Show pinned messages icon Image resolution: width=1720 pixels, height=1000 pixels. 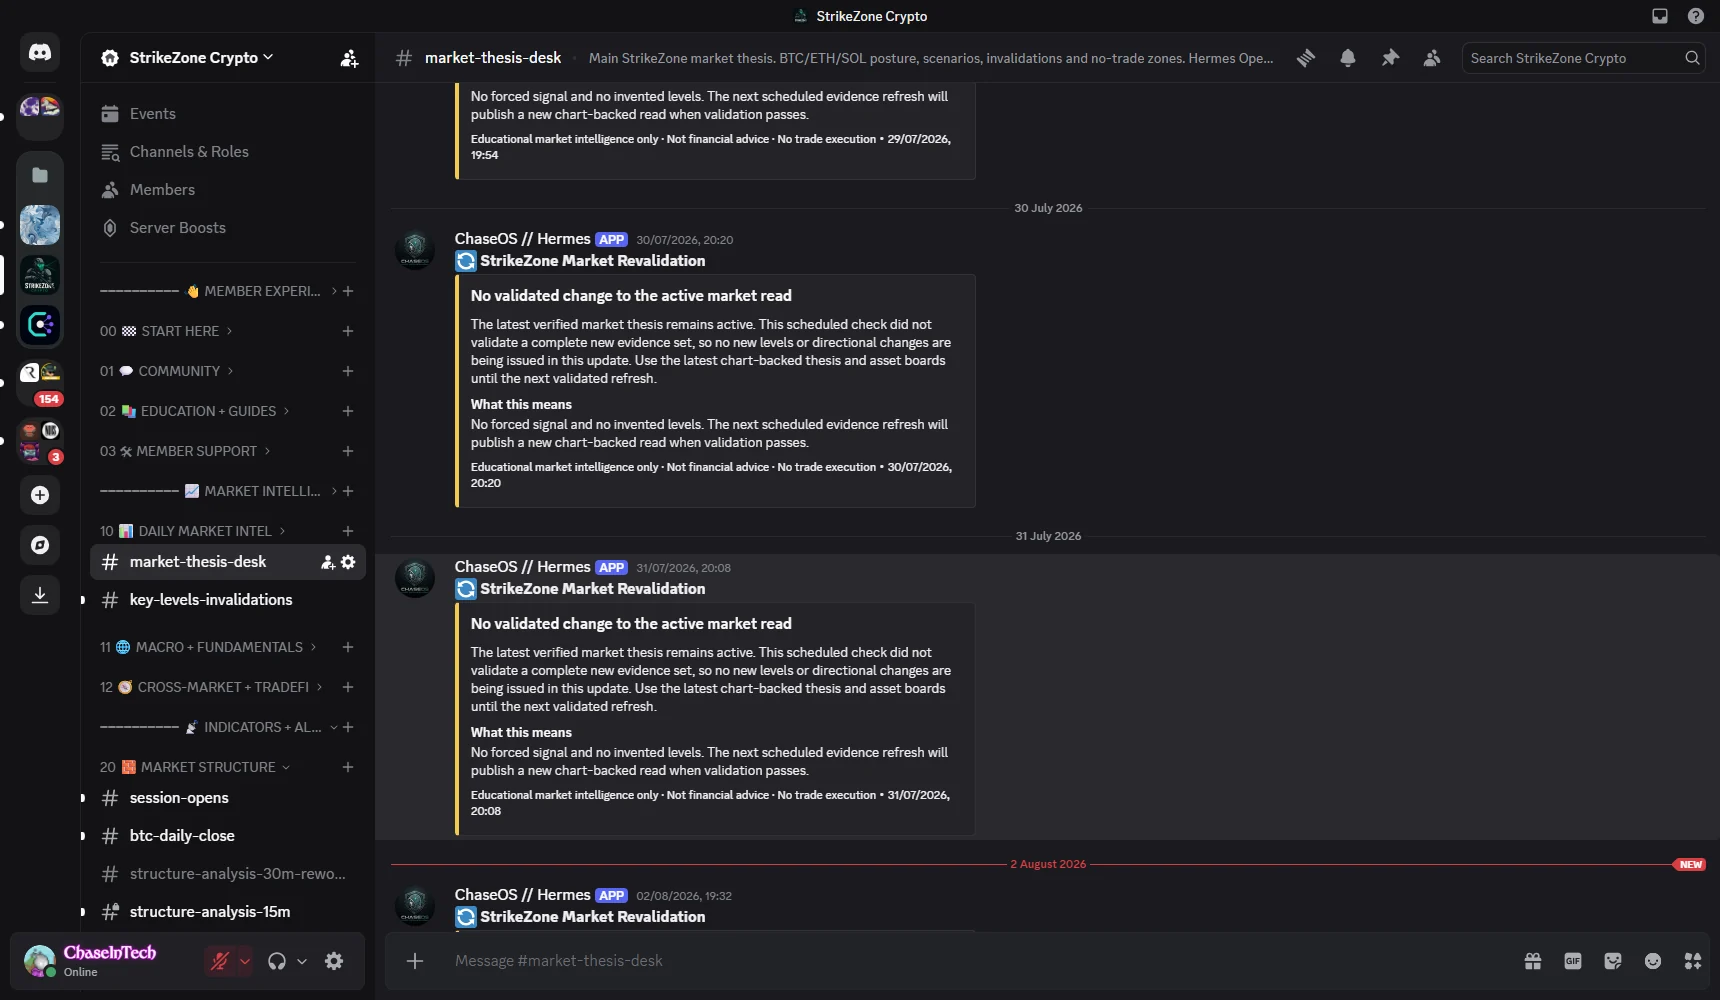point(1390,58)
